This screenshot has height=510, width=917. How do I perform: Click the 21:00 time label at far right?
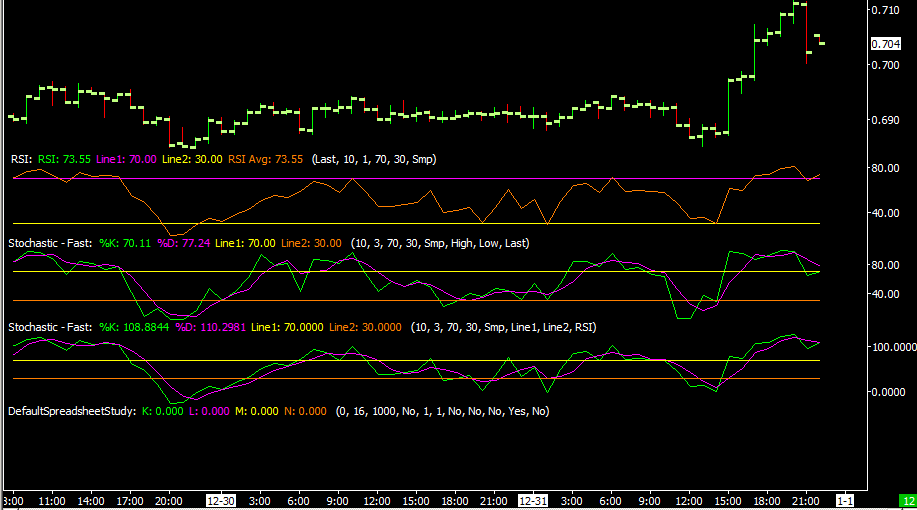(x=806, y=501)
